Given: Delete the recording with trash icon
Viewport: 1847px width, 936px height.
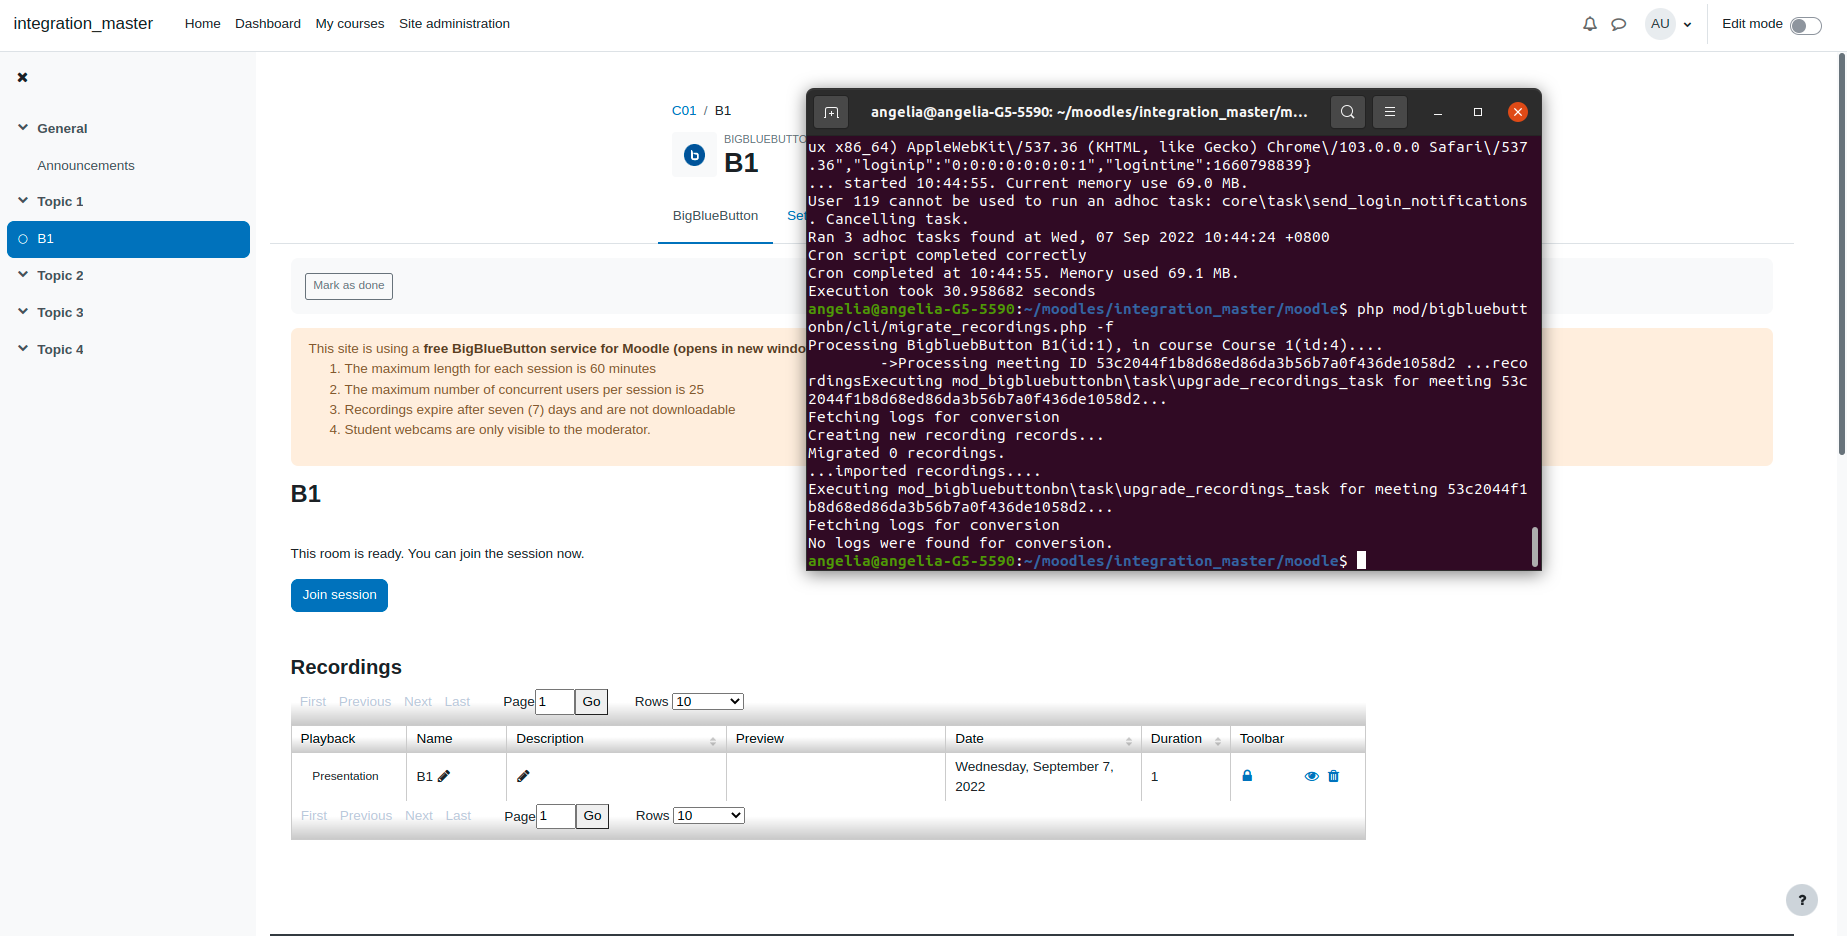Looking at the screenshot, I should (1333, 776).
